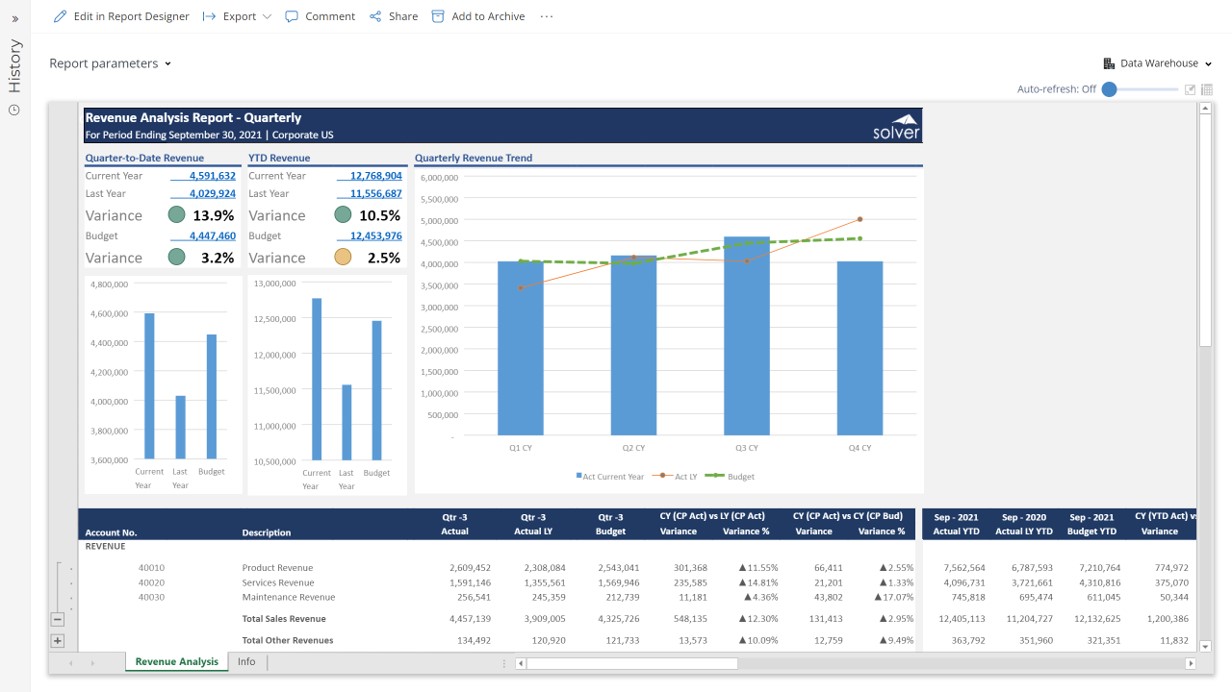Click the Add to Archive box icon
The image size is (1232, 692).
point(438,17)
